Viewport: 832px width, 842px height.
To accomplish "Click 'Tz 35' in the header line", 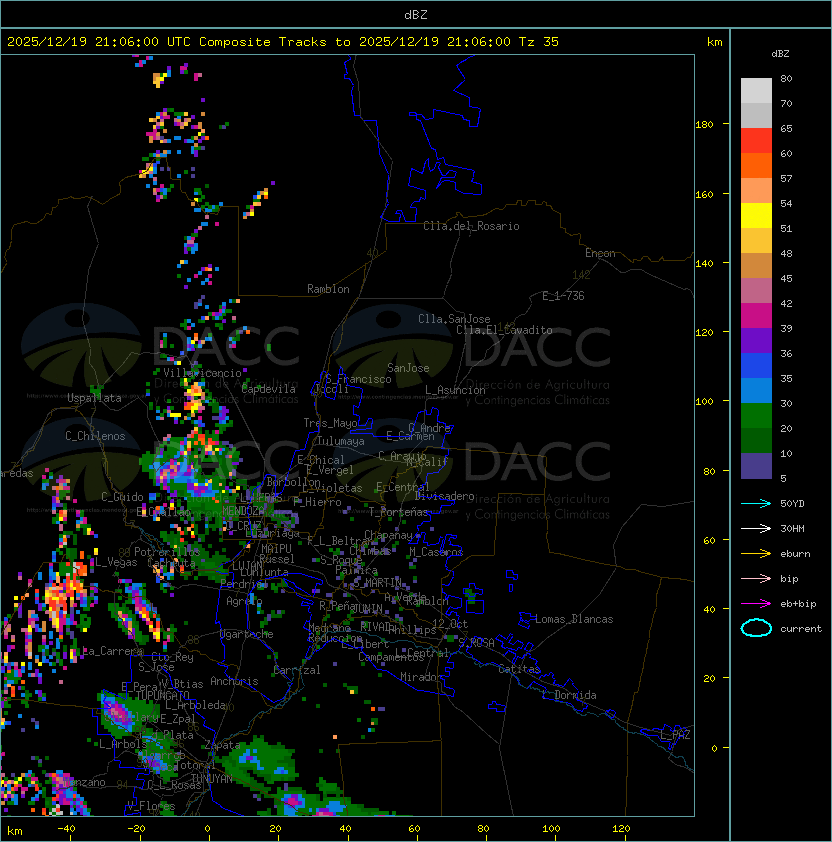I will click(x=539, y=42).
